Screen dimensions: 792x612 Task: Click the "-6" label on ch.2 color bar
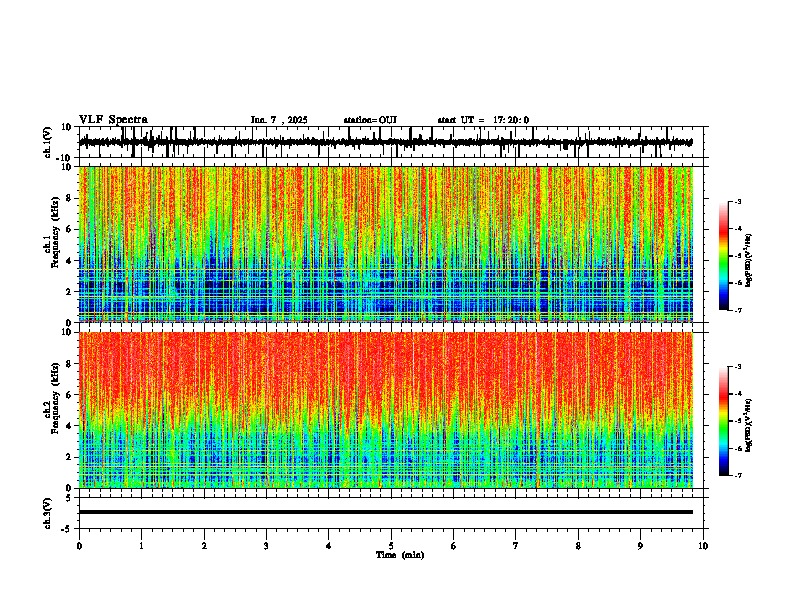click(738, 448)
